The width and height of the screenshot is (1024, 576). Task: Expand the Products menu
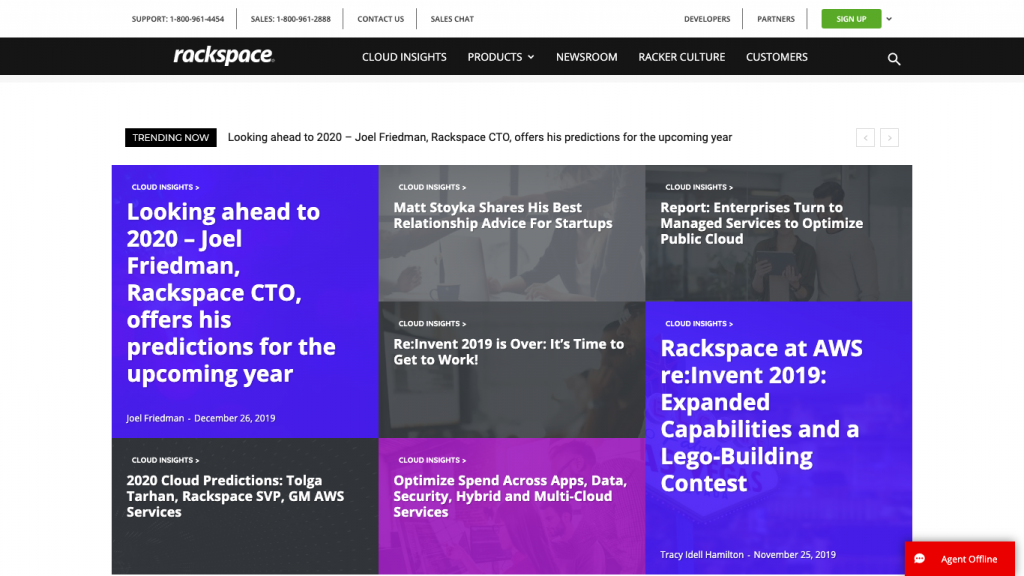pos(501,57)
